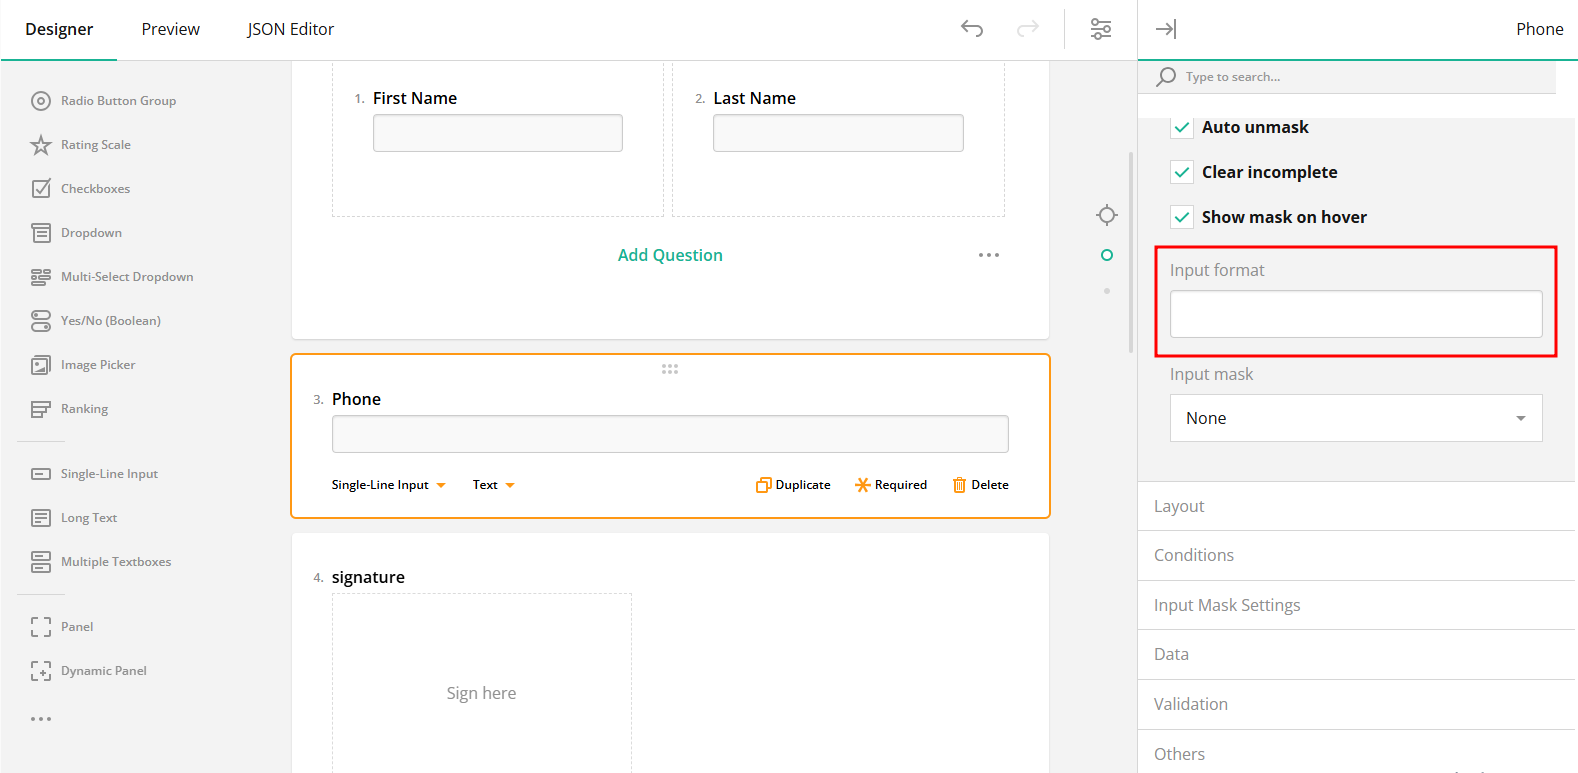Image resolution: width=1578 pixels, height=773 pixels.
Task: Toggle the Clear incomplete checkbox
Action: pos(1182,172)
